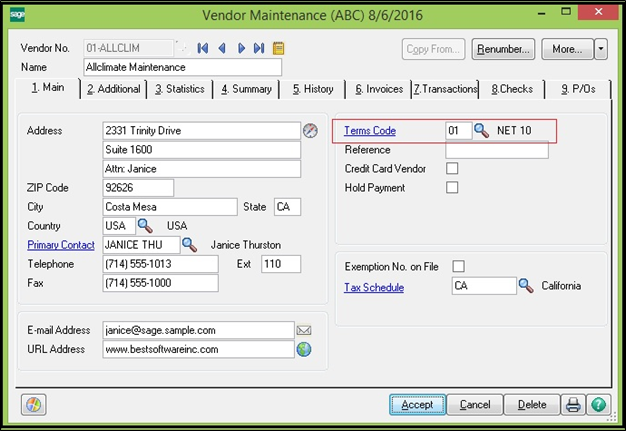Click the Fax field
The width and height of the screenshot is (634, 431).
click(x=161, y=283)
